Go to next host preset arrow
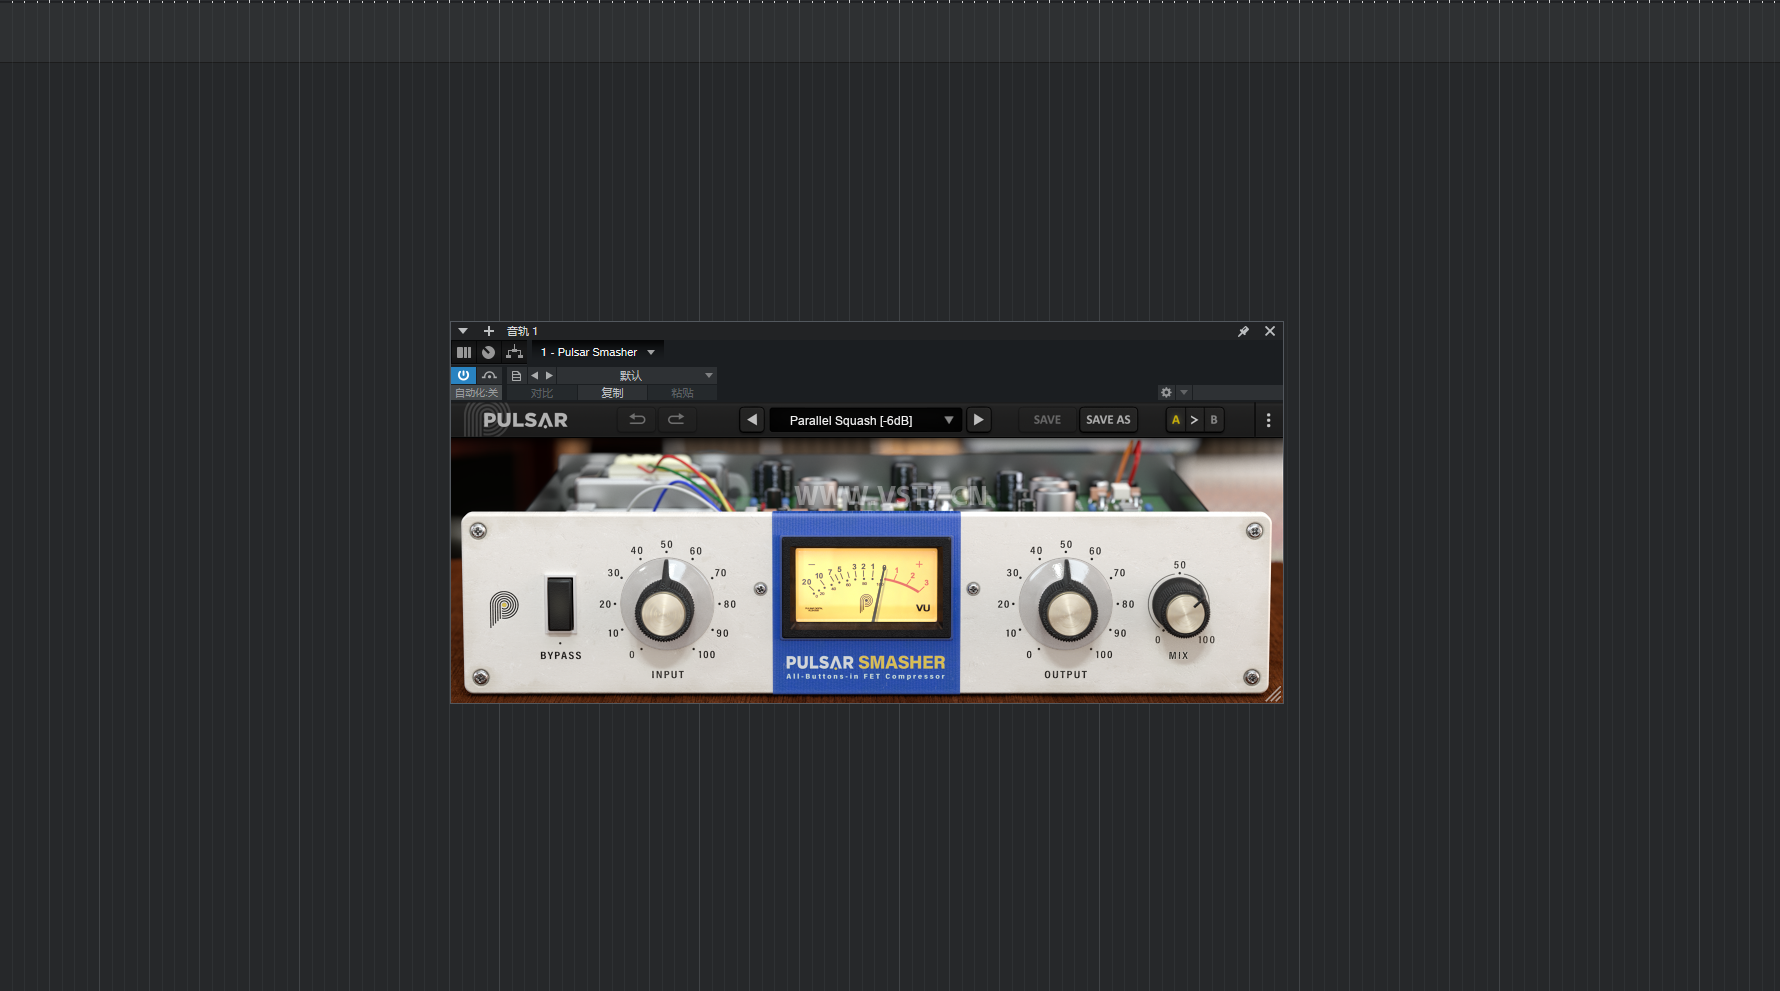Viewport: 1780px width, 991px height. click(x=549, y=376)
